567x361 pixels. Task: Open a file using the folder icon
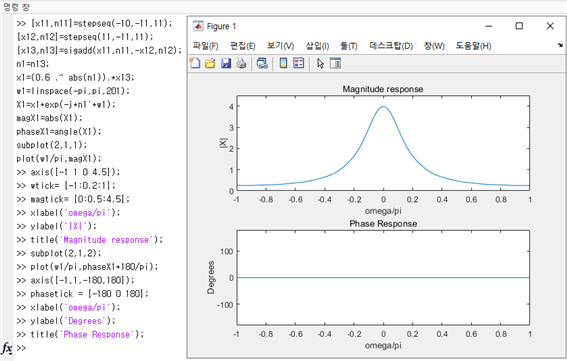click(x=210, y=64)
